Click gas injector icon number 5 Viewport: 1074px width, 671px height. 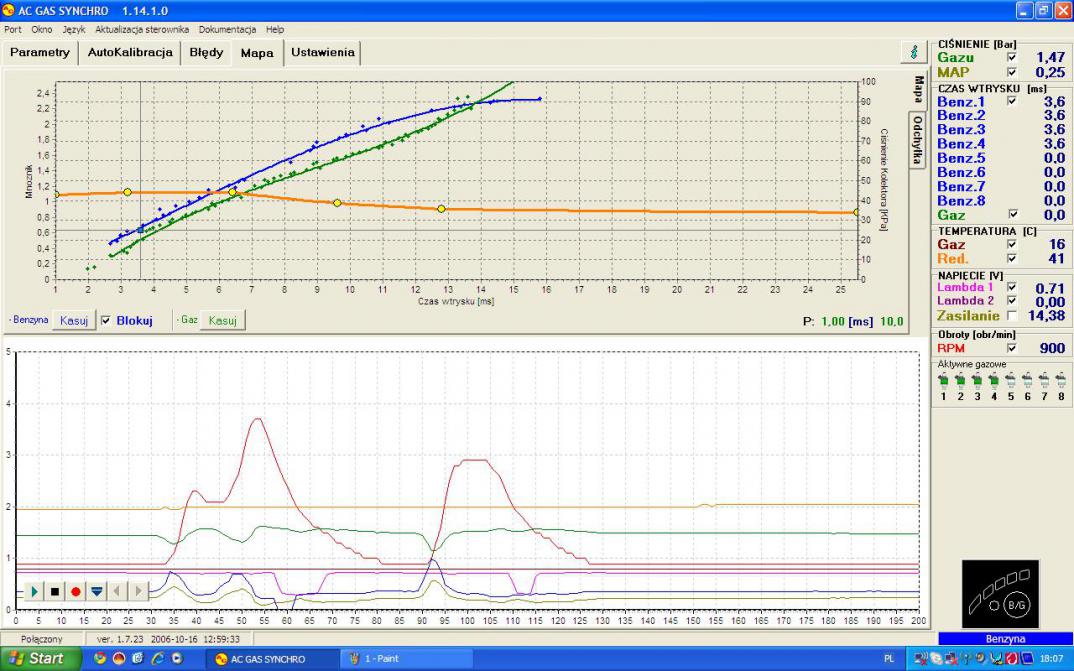point(1010,380)
